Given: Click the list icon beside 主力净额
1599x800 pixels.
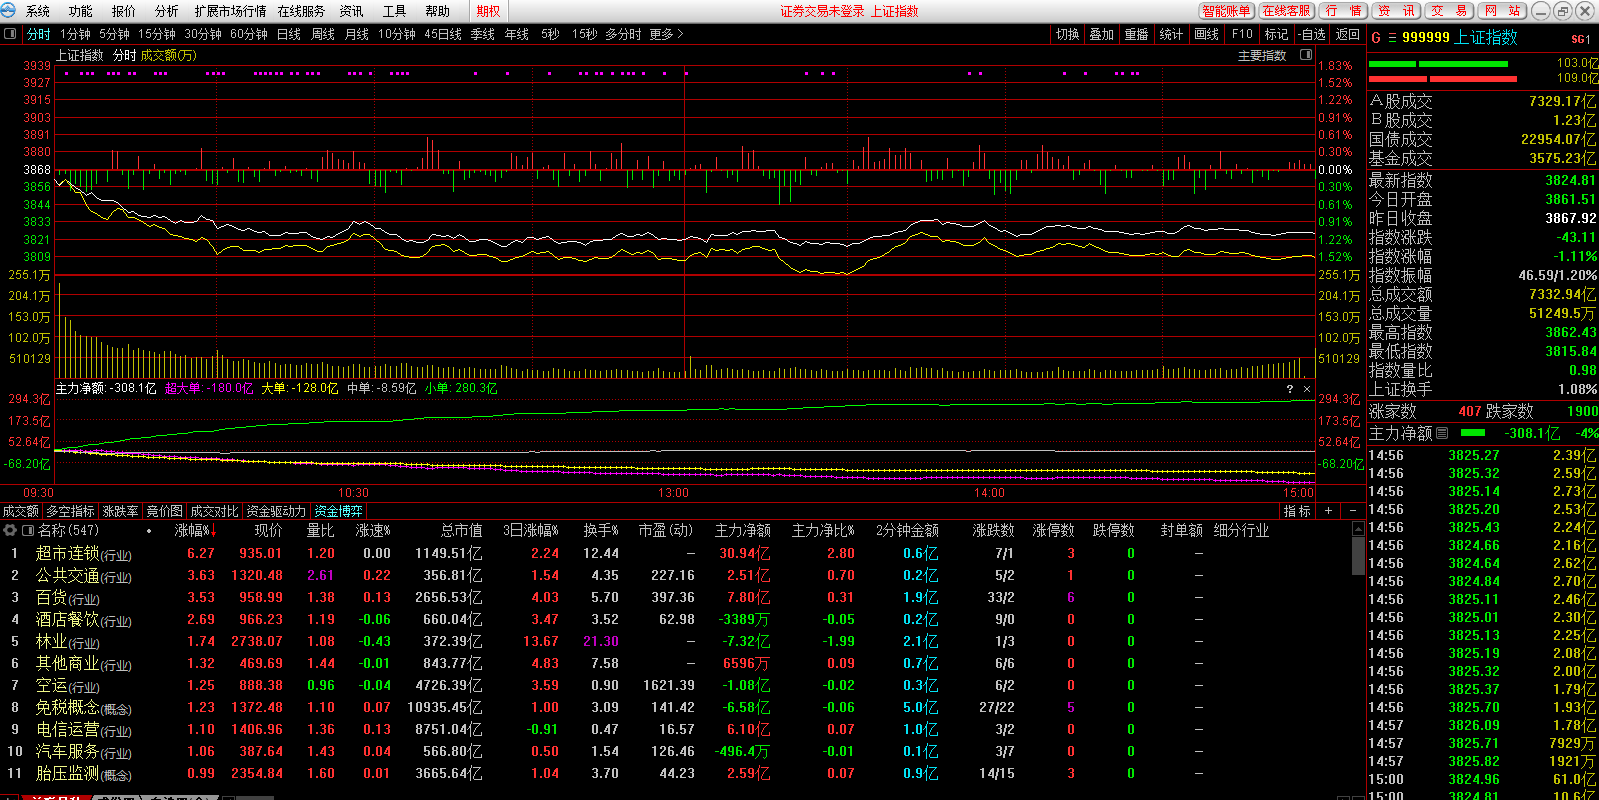Looking at the screenshot, I should [1442, 433].
